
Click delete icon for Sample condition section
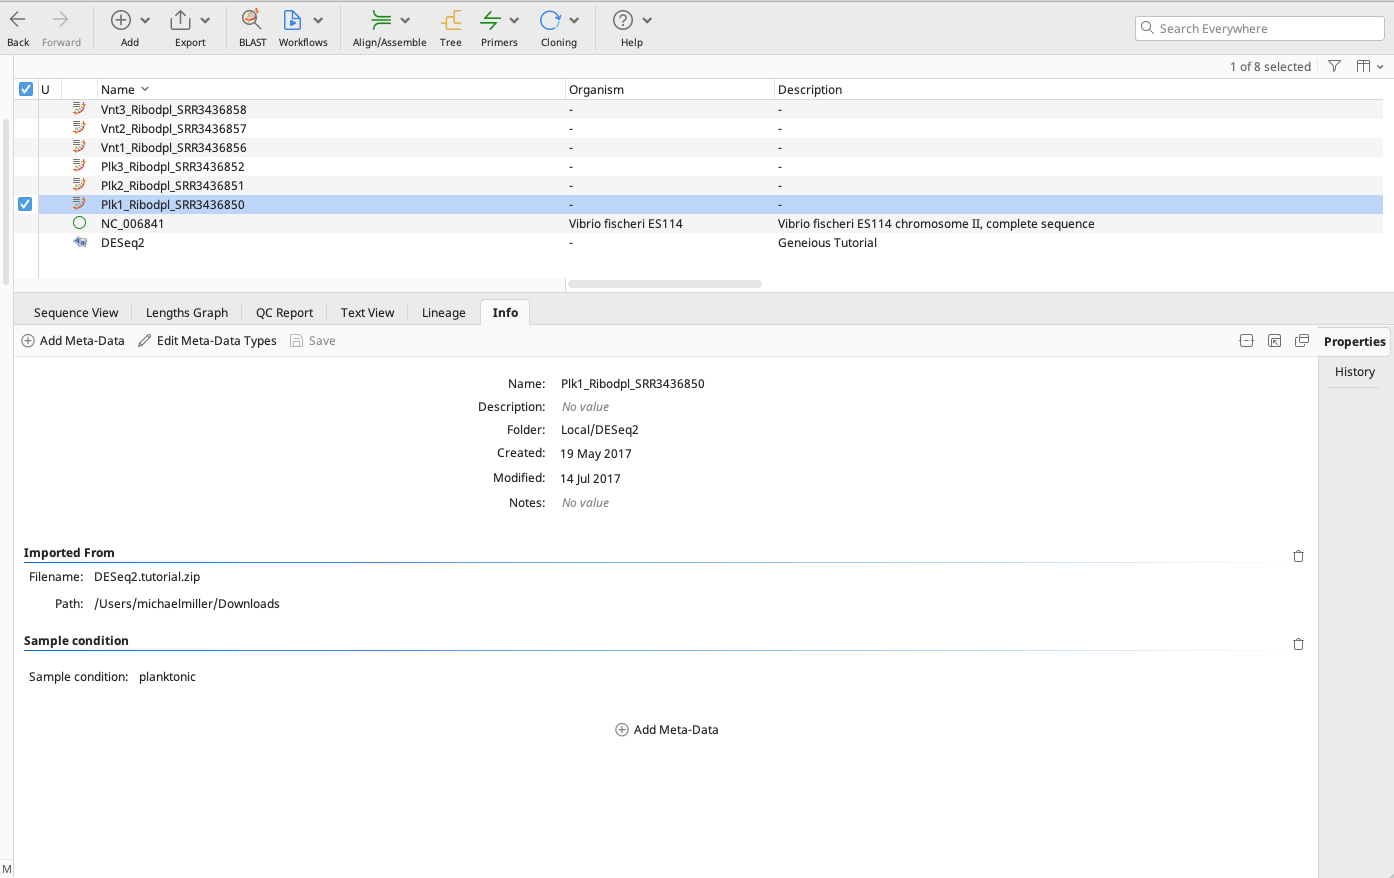click(x=1298, y=644)
